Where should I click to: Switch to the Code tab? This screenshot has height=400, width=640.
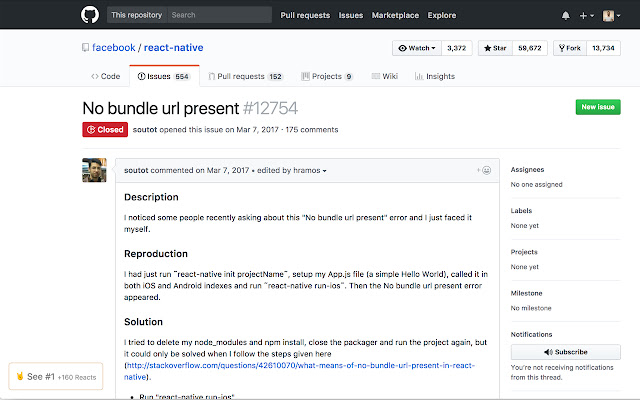(x=106, y=76)
